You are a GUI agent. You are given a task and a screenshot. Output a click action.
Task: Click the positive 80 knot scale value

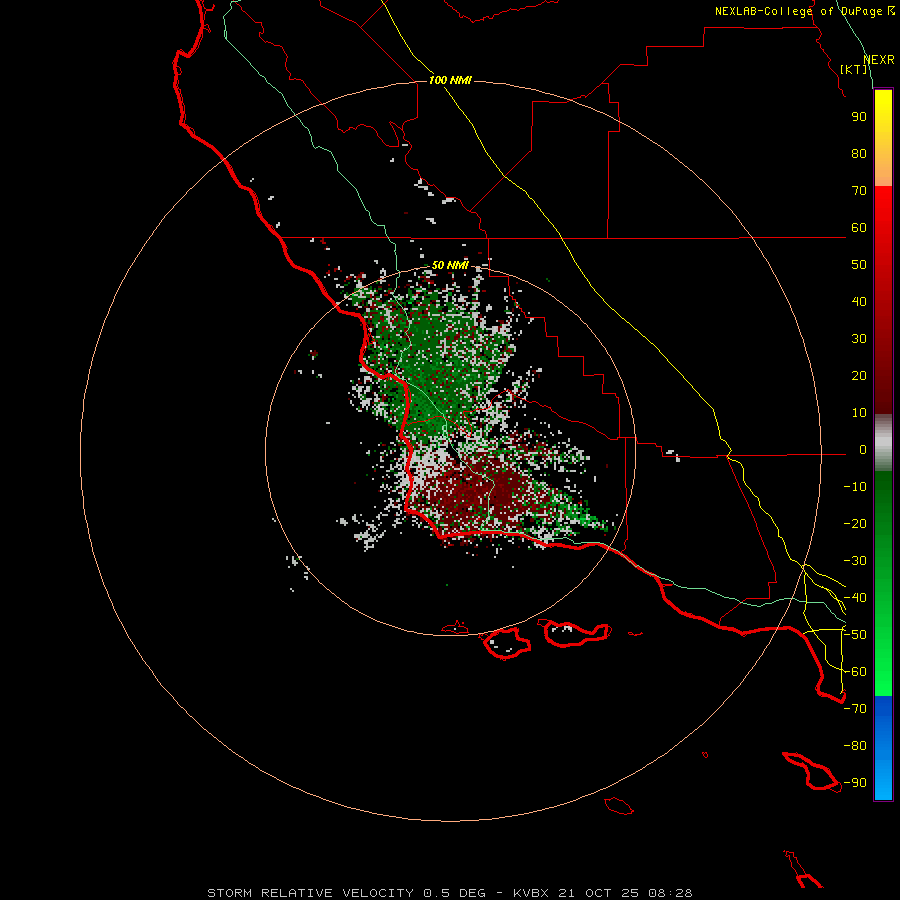[859, 154]
